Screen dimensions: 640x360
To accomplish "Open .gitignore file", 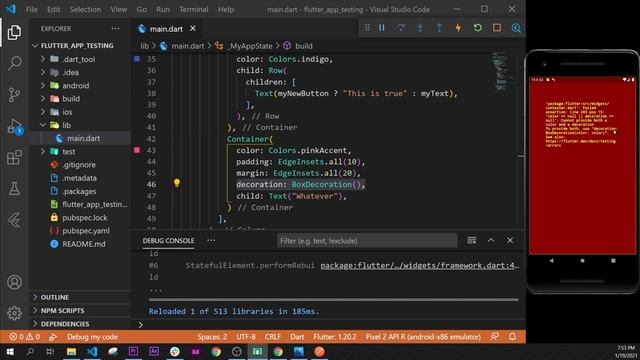I will click(80, 165).
